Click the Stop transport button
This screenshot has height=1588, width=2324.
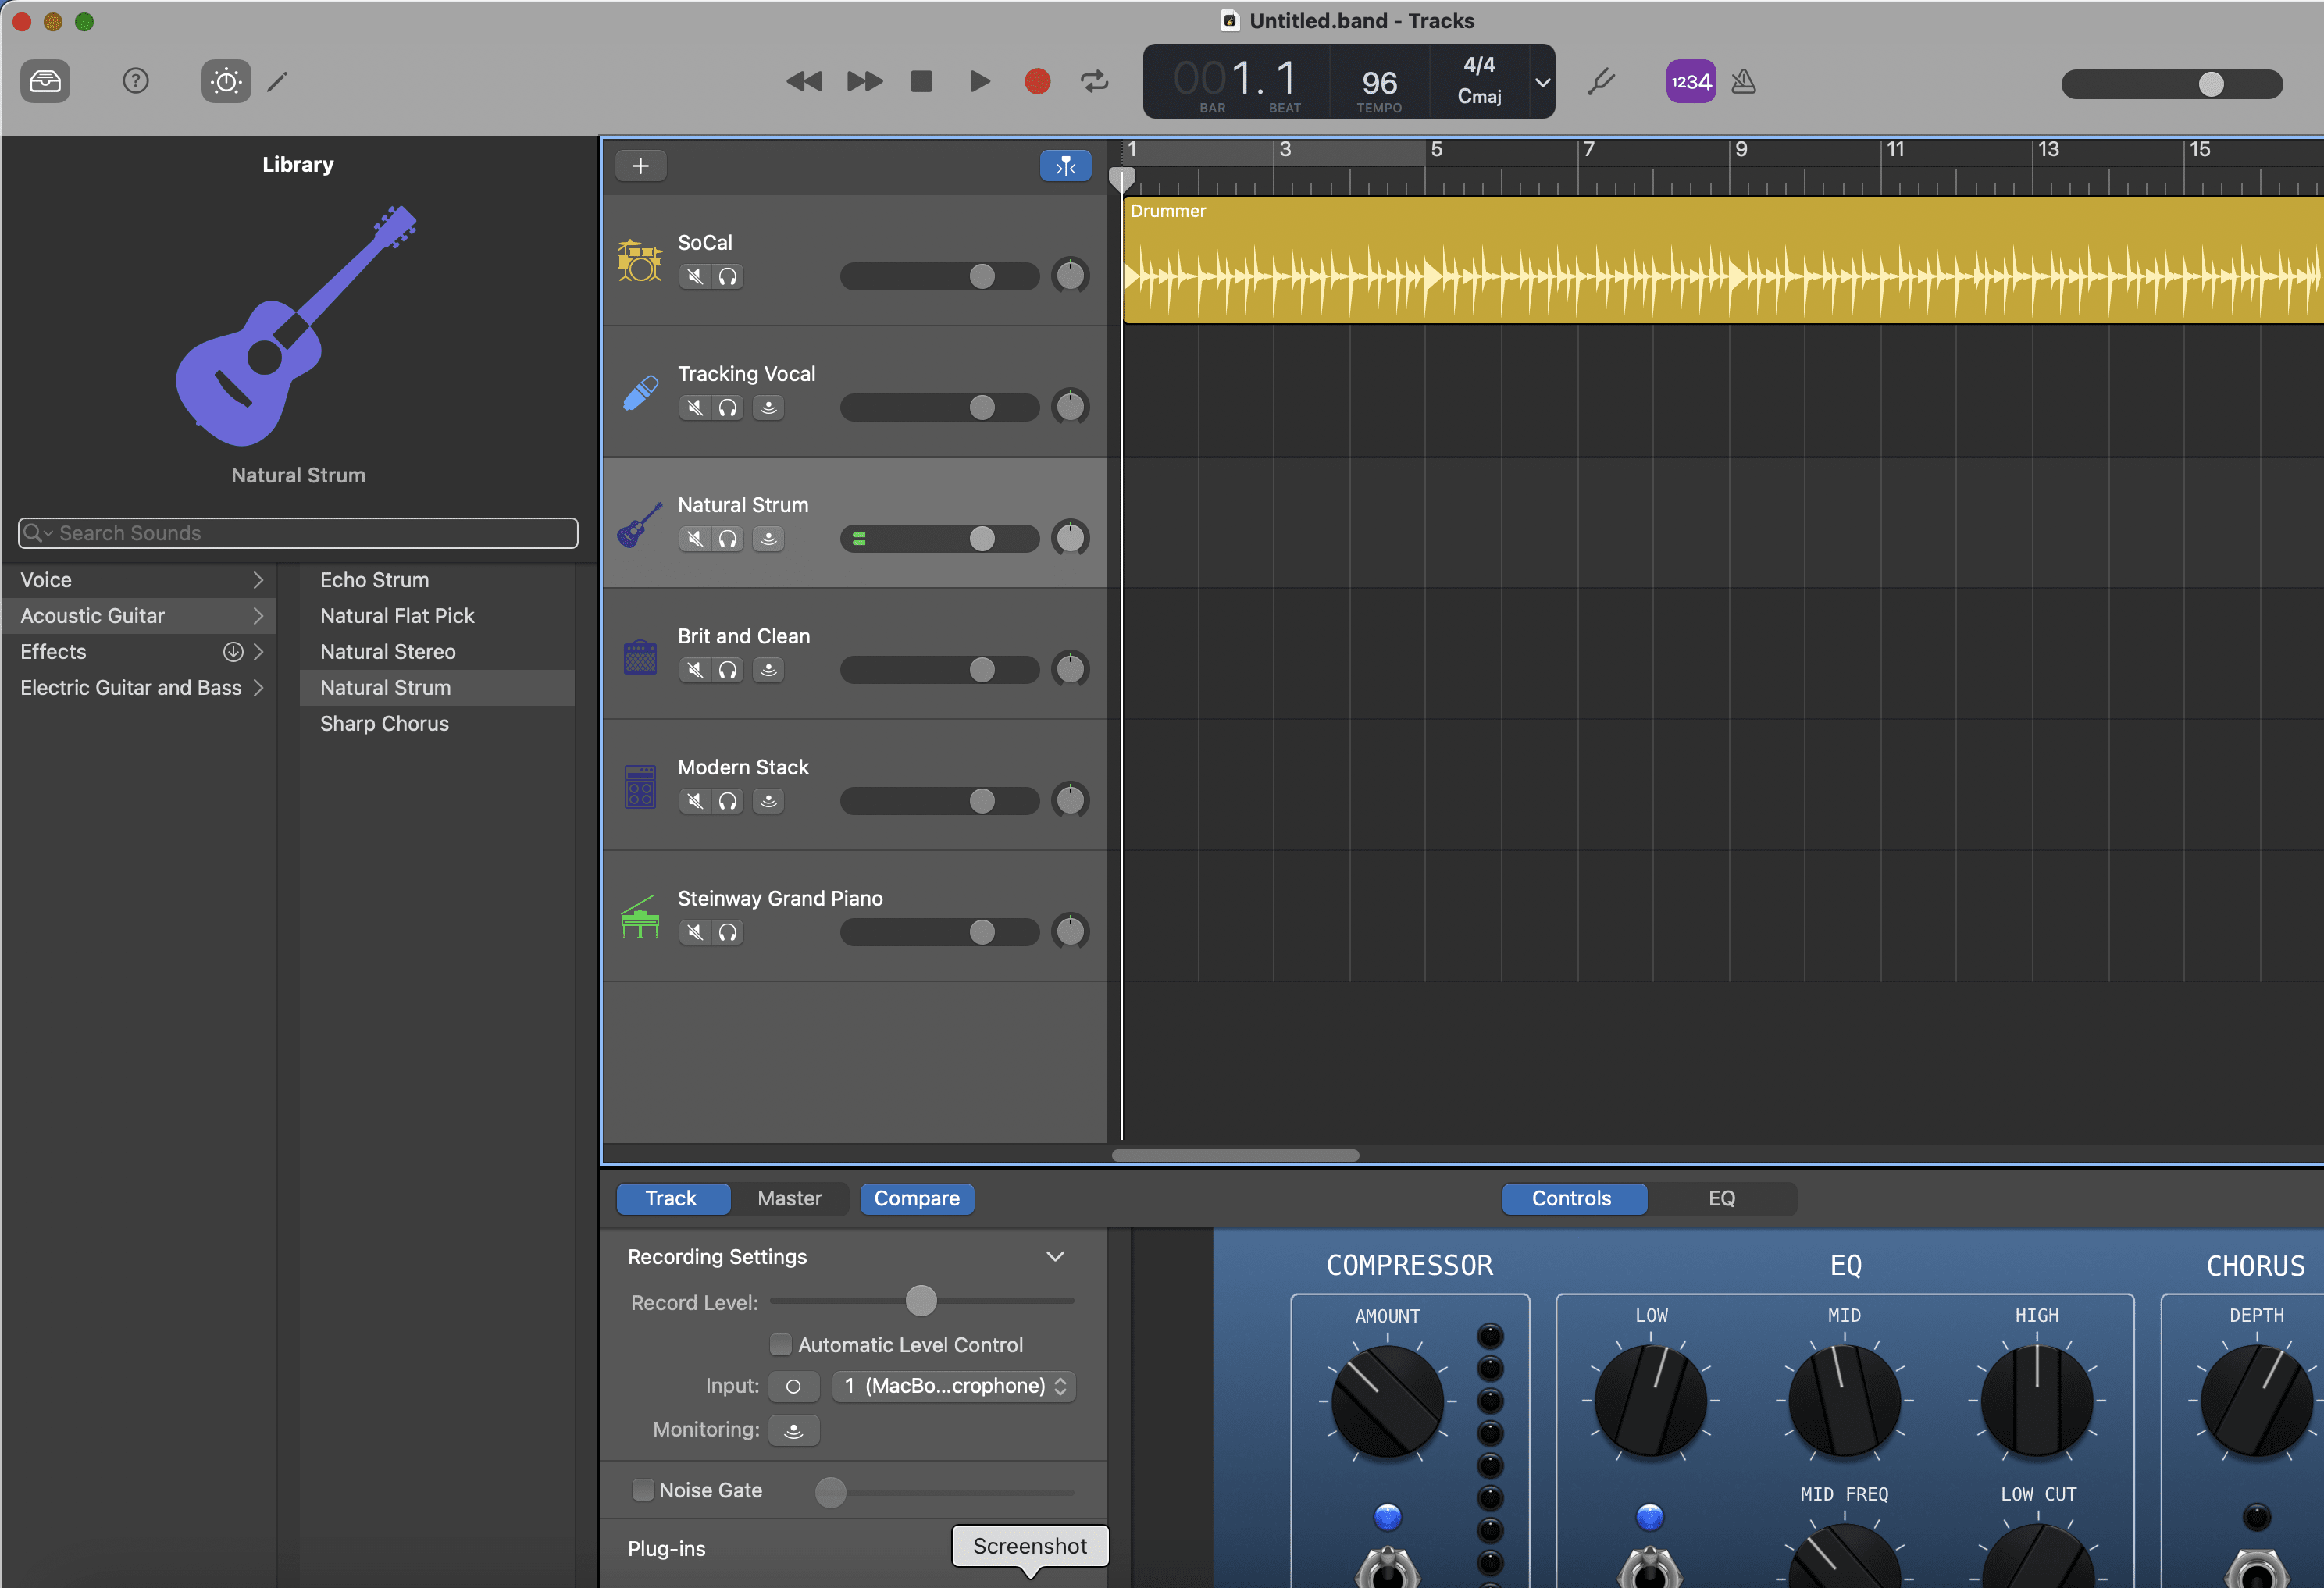click(921, 81)
